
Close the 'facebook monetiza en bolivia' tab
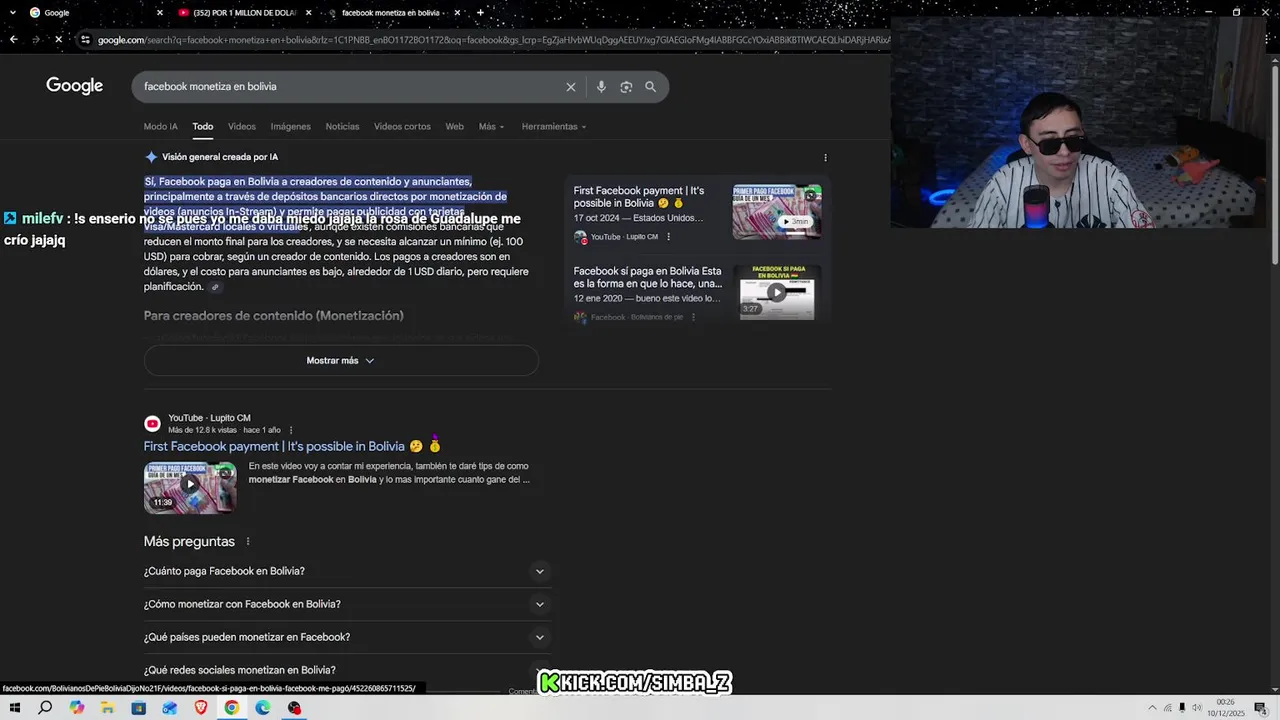[458, 13]
